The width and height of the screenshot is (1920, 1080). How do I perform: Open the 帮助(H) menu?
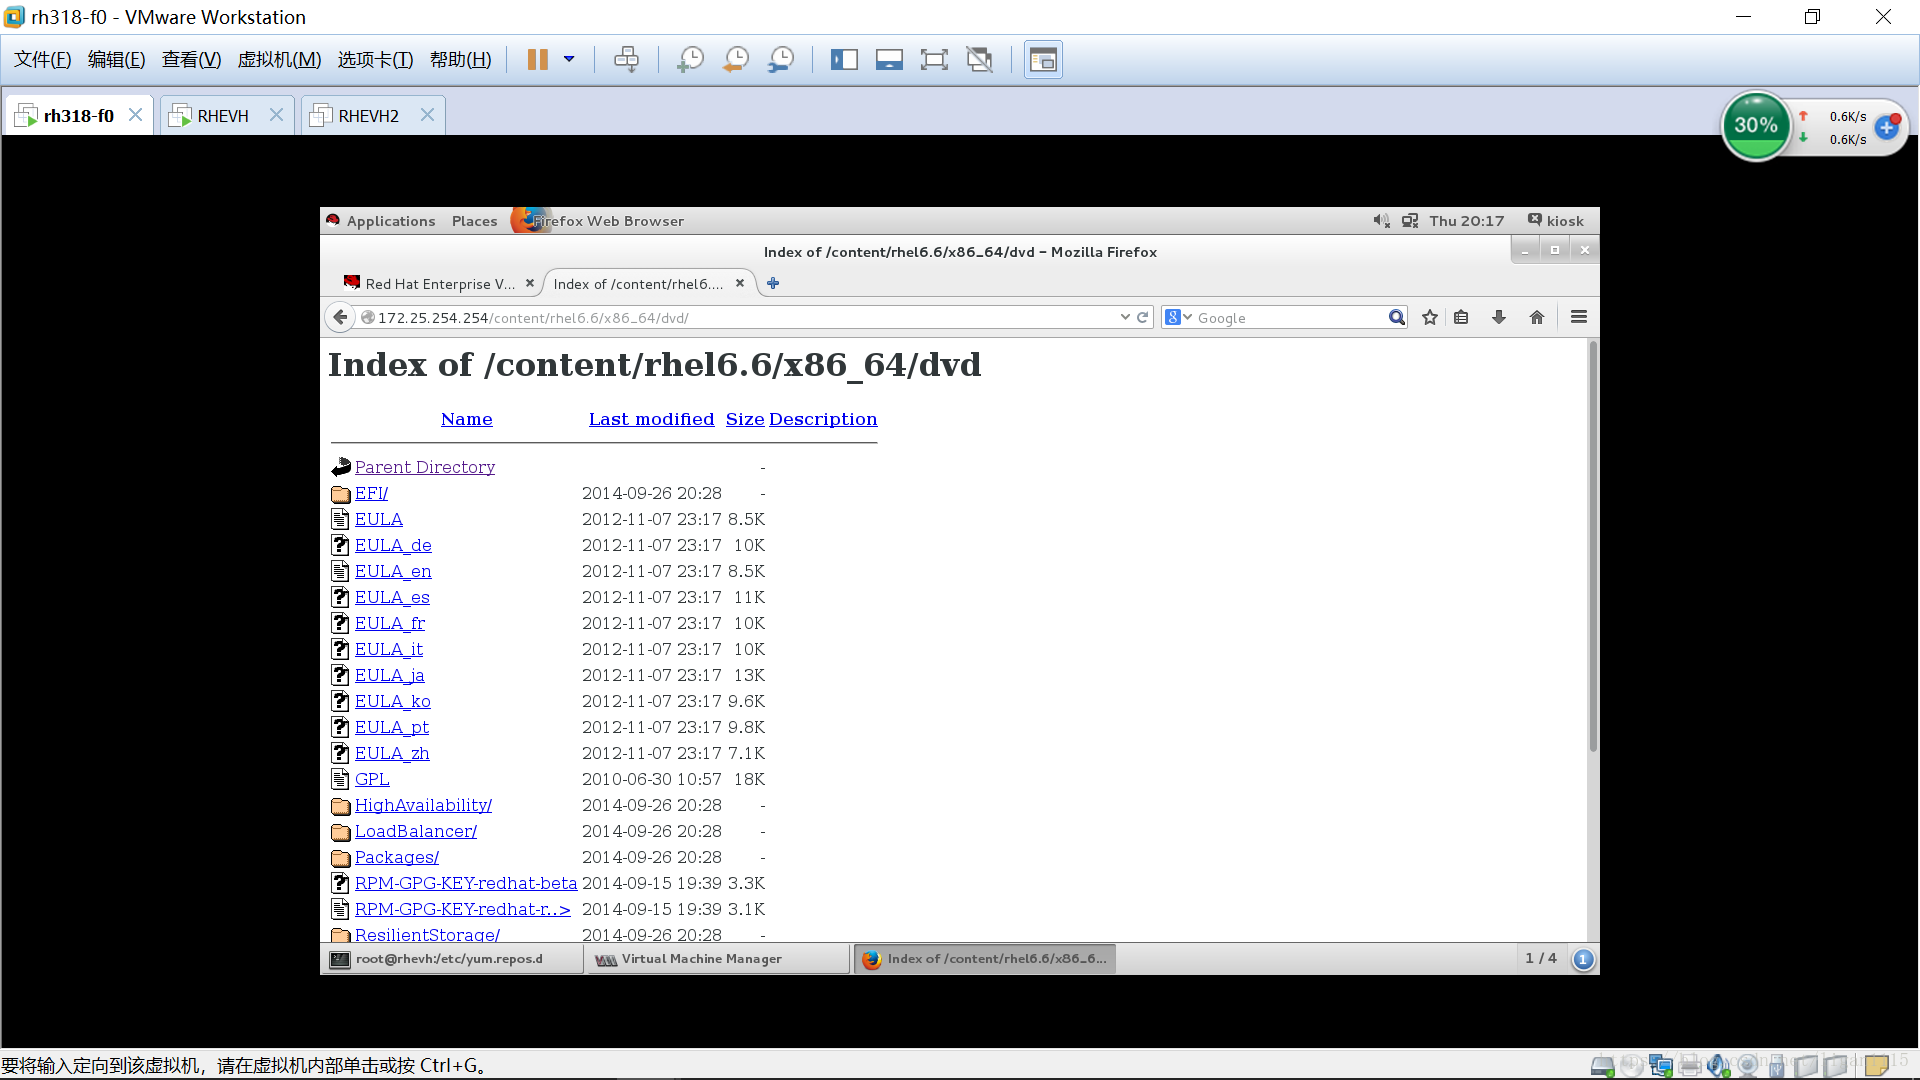point(461,60)
